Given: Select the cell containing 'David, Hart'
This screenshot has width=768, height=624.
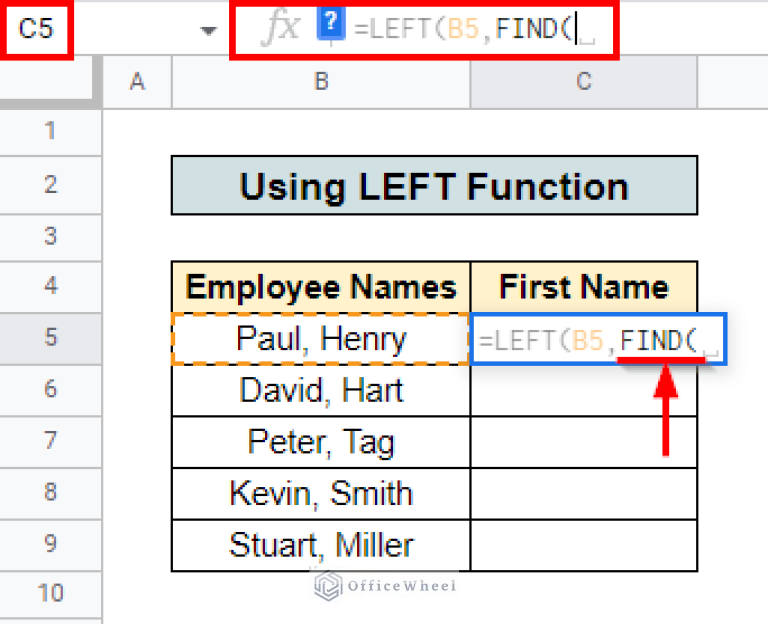Looking at the screenshot, I should (321, 390).
